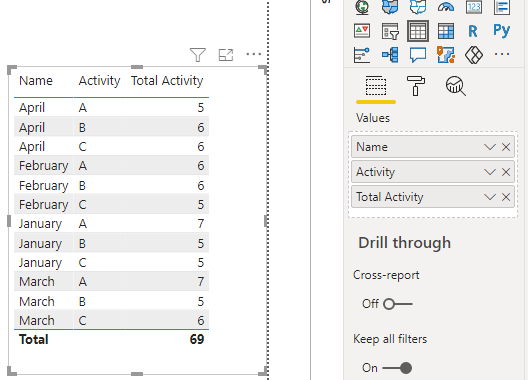This screenshot has height=380, width=528.
Task: Sort by the Activity column header
Action: coord(99,81)
